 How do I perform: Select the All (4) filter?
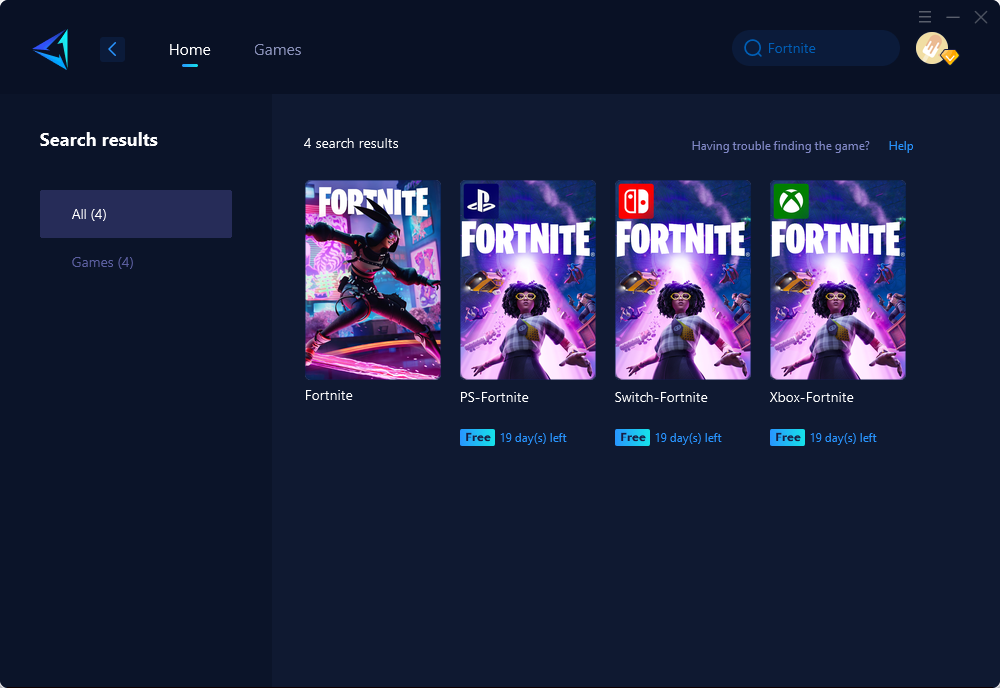click(135, 213)
